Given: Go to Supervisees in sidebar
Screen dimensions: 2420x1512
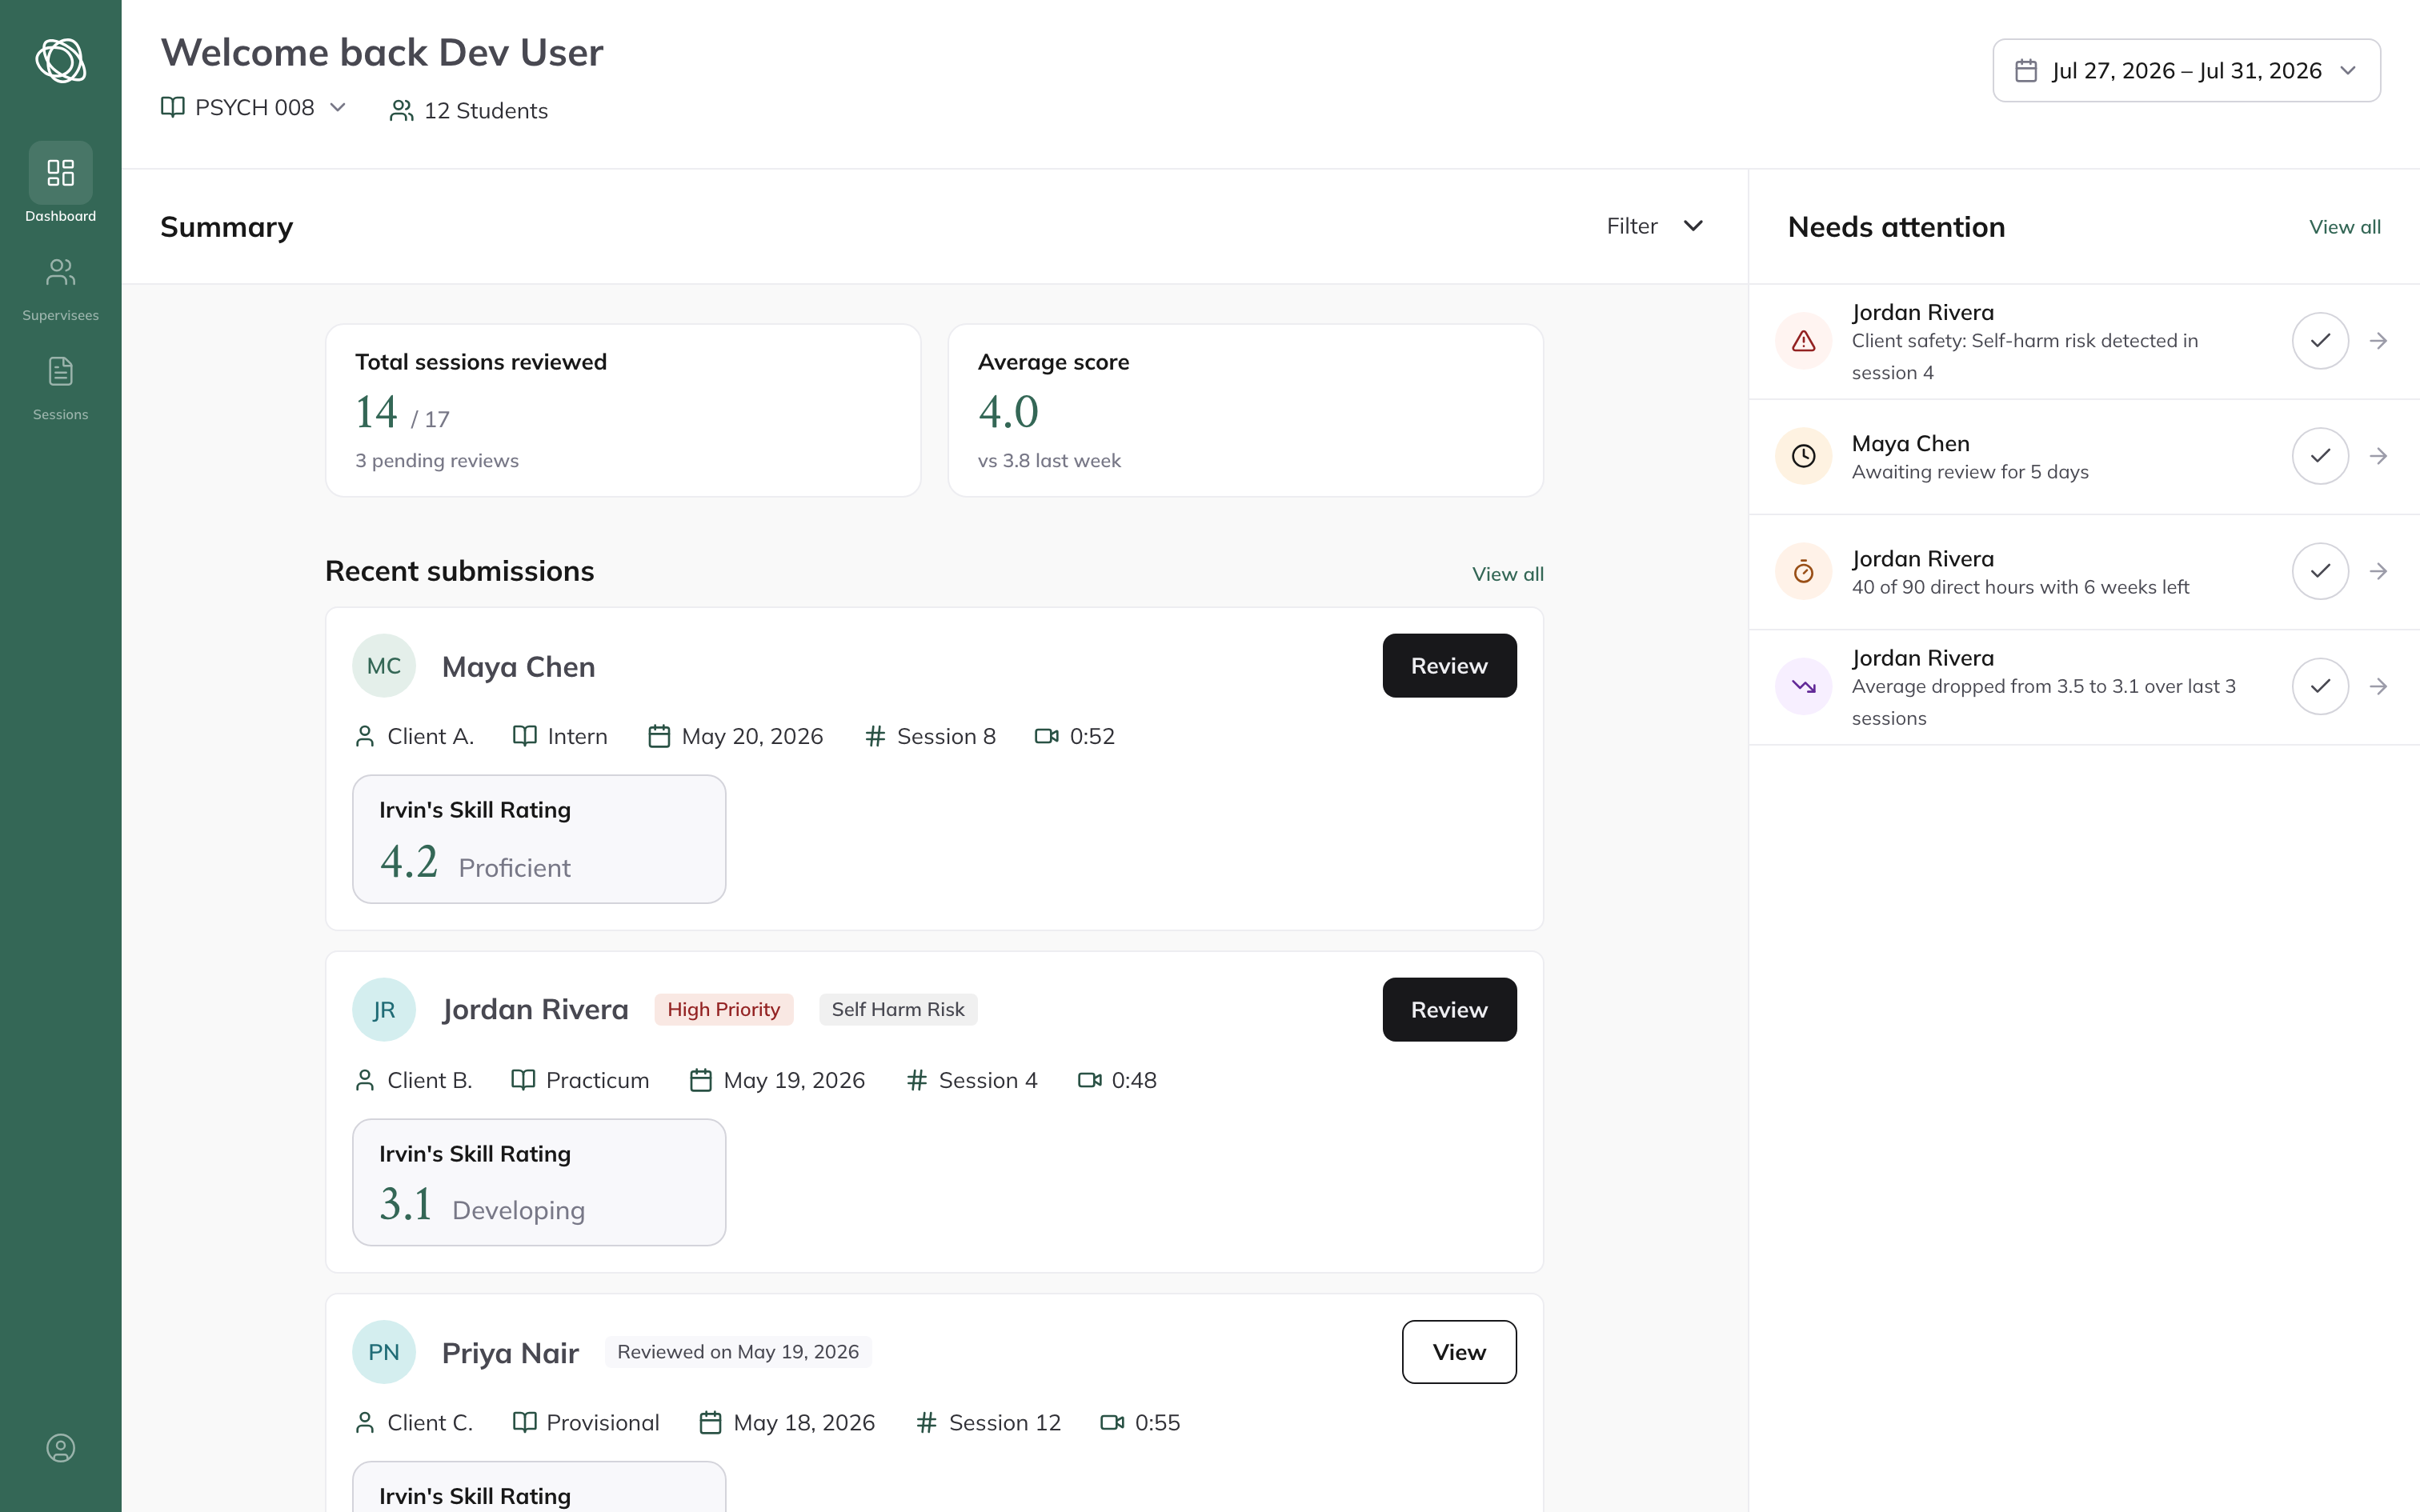Looking at the screenshot, I should coord(60,290).
